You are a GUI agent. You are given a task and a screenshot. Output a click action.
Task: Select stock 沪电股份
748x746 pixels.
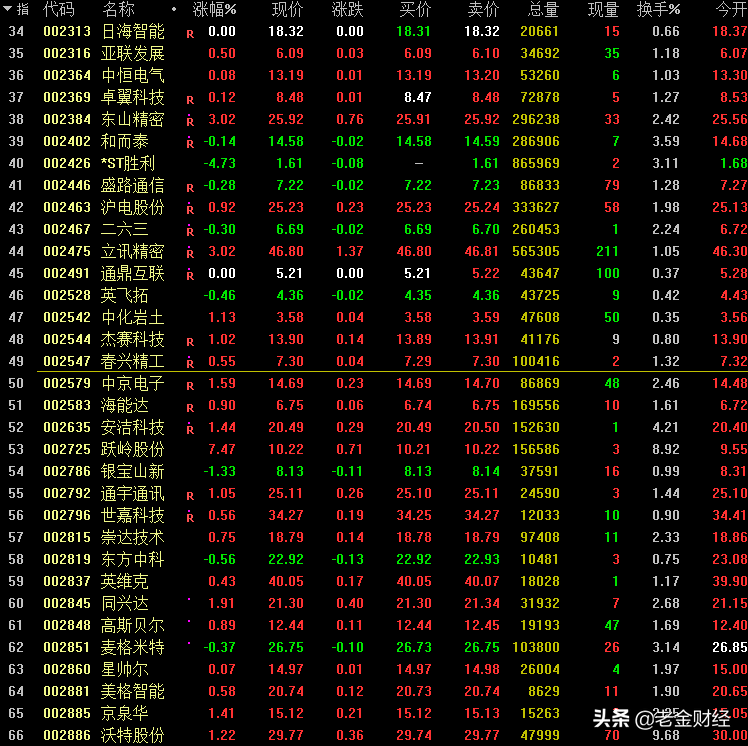tap(133, 207)
